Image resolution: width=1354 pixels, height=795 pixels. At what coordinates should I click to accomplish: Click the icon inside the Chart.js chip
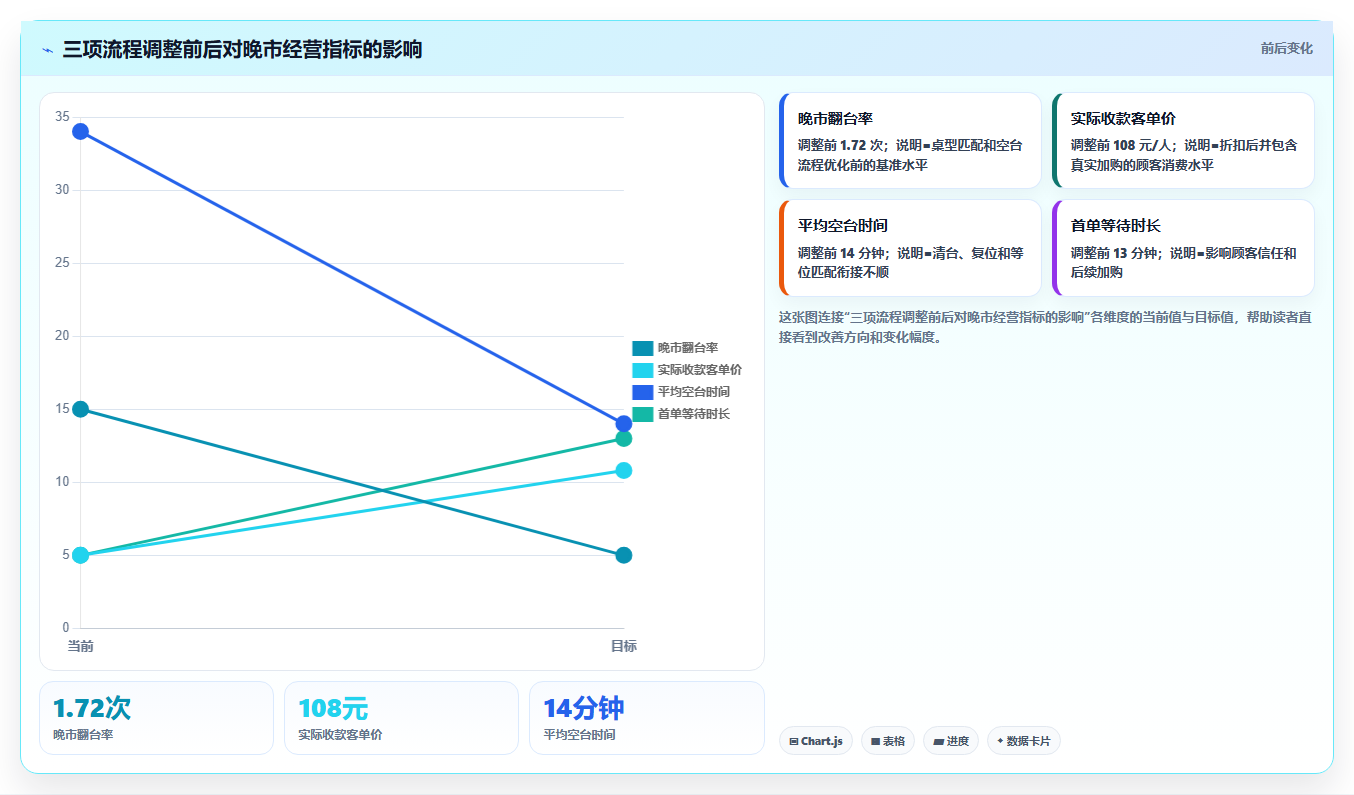(794, 742)
